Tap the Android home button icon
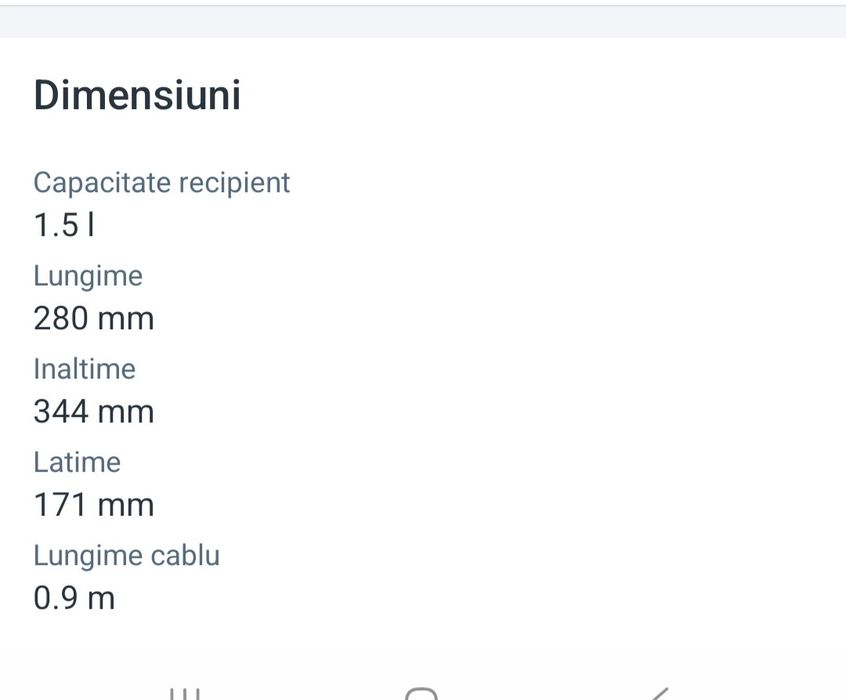Image resolution: width=846 pixels, height=700 pixels. 421,694
